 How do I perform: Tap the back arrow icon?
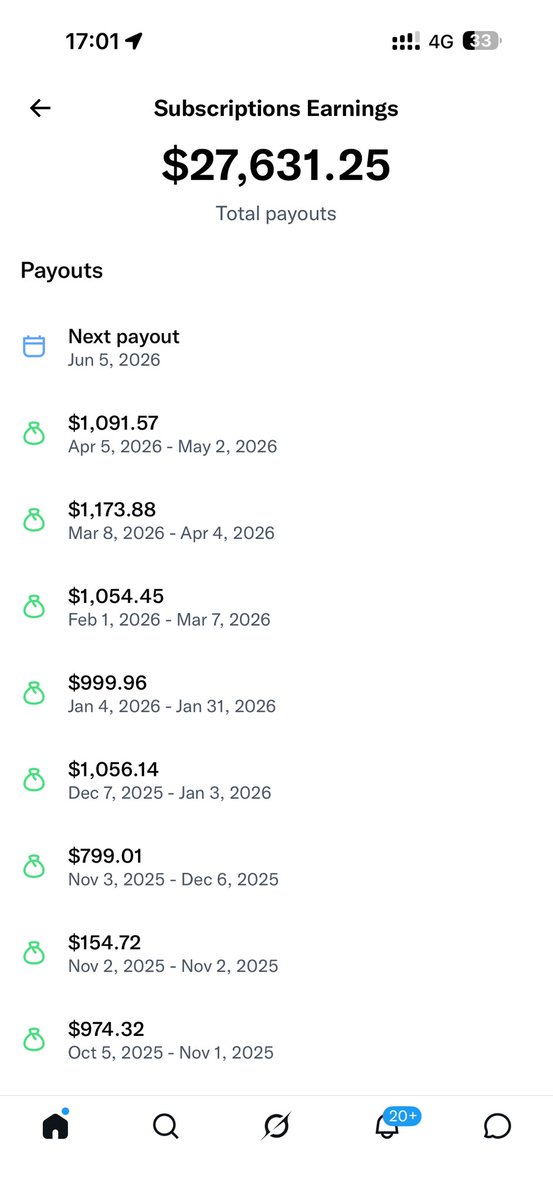(x=40, y=109)
